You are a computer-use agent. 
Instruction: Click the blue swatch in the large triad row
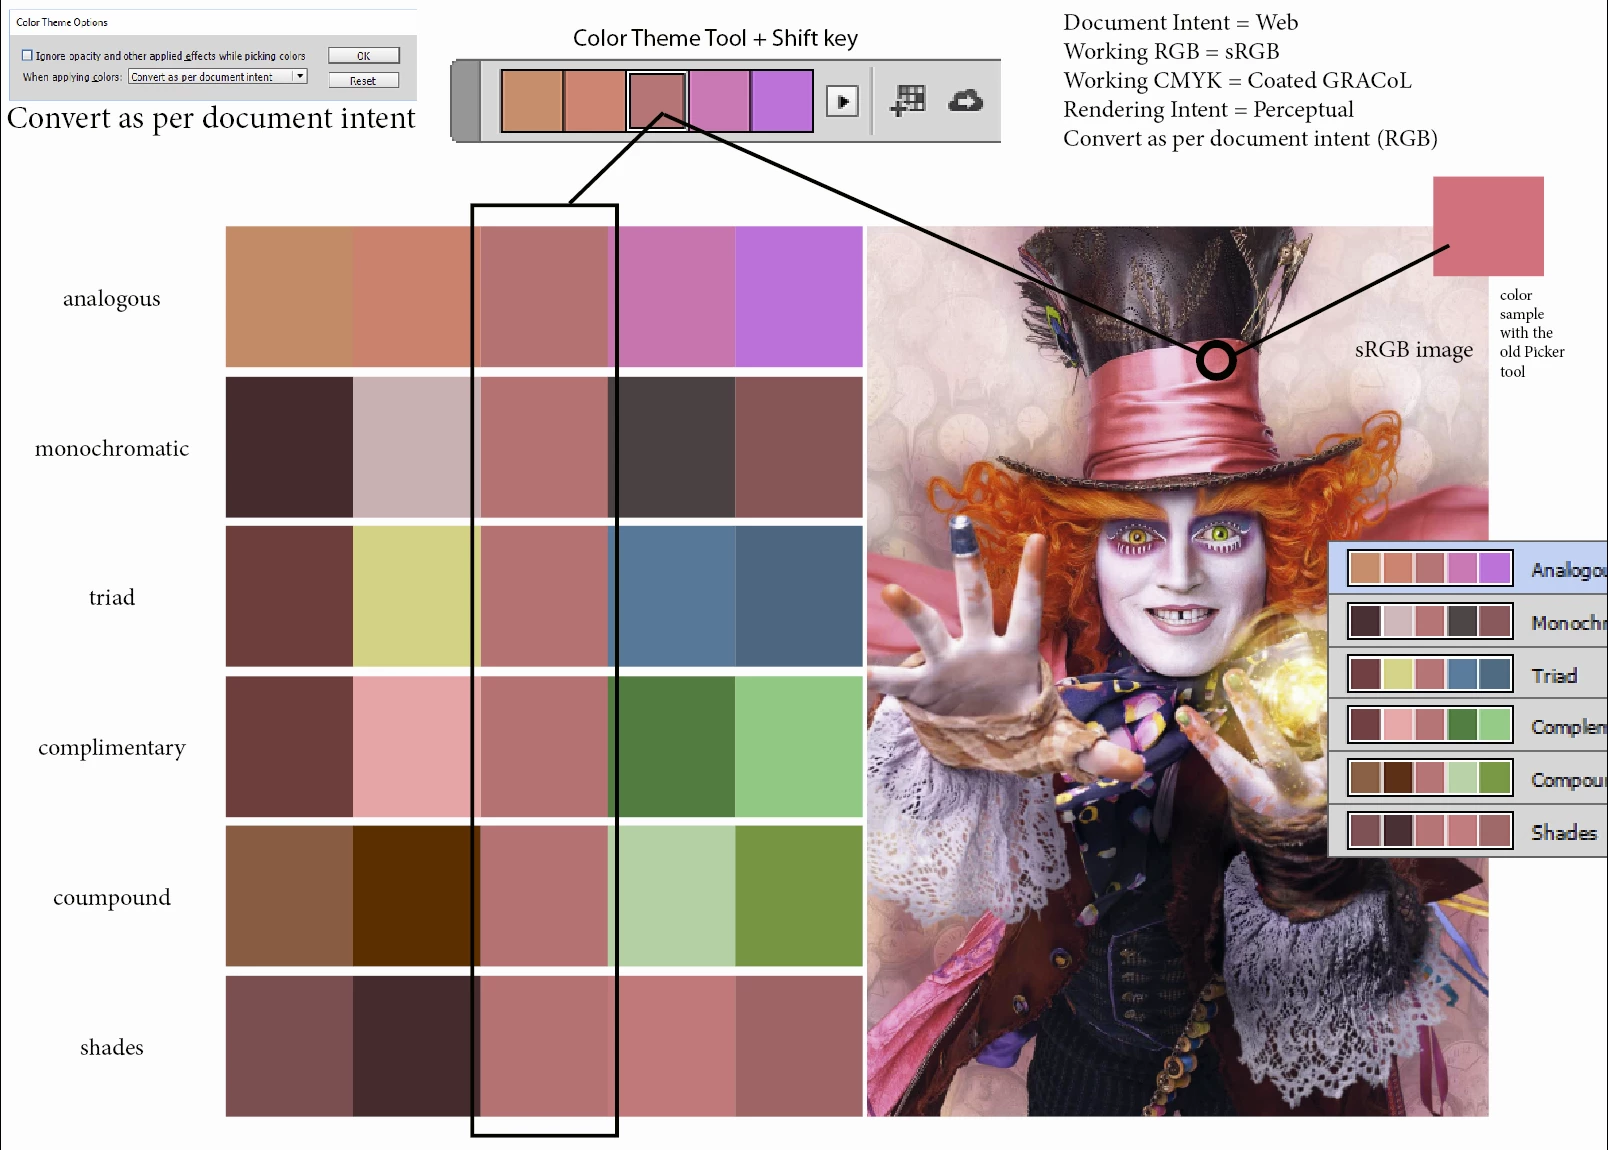[x=671, y=596]
